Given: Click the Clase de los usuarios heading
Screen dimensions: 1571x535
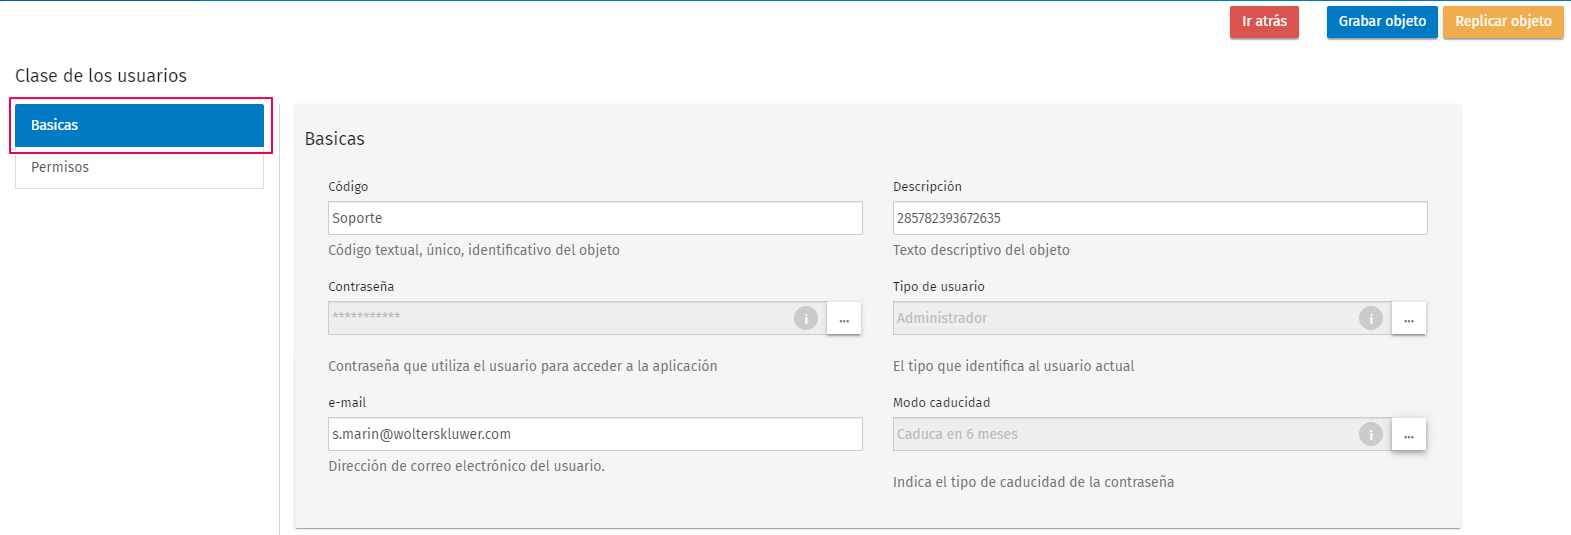Looking at the screenshot, I should click(101, 76).
